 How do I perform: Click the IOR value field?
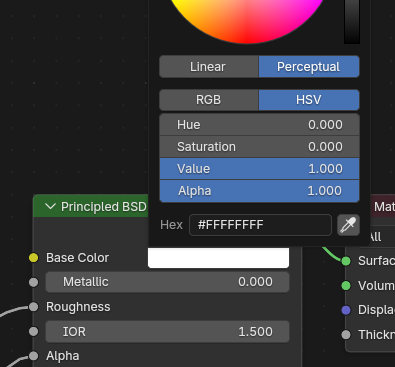click(167, 332)
